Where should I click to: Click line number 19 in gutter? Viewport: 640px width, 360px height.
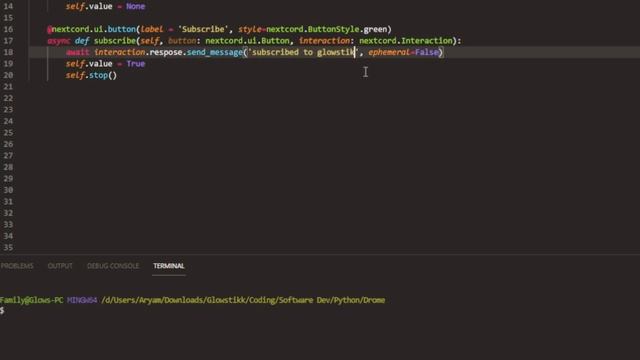pos(8,64)
